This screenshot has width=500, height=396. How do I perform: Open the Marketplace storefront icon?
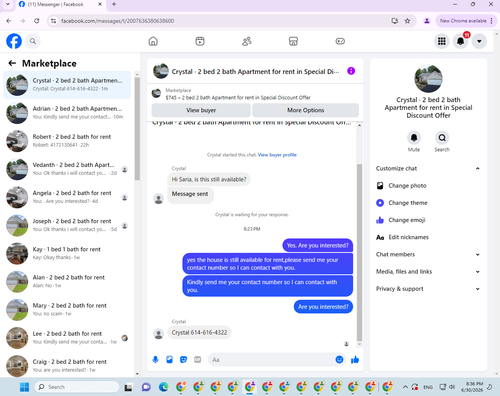[293, 41]
